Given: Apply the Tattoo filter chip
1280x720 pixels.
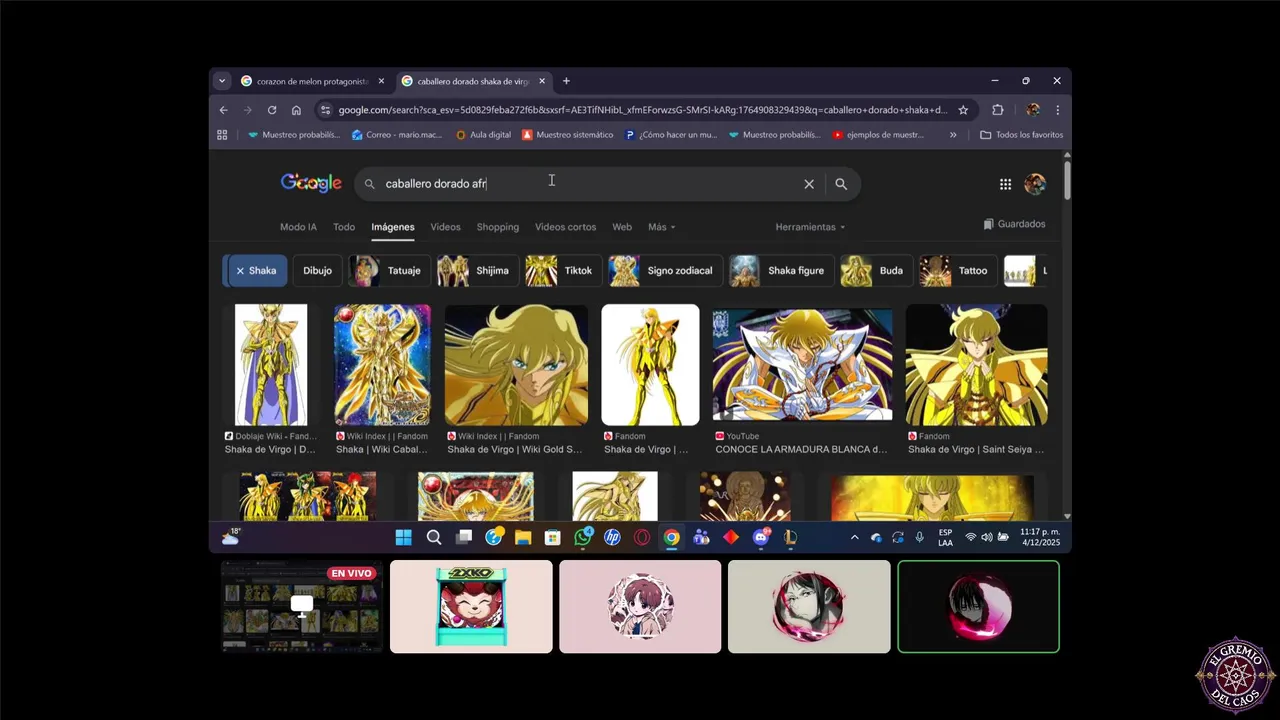Looking at the screenshot, I should coord(958,271).
